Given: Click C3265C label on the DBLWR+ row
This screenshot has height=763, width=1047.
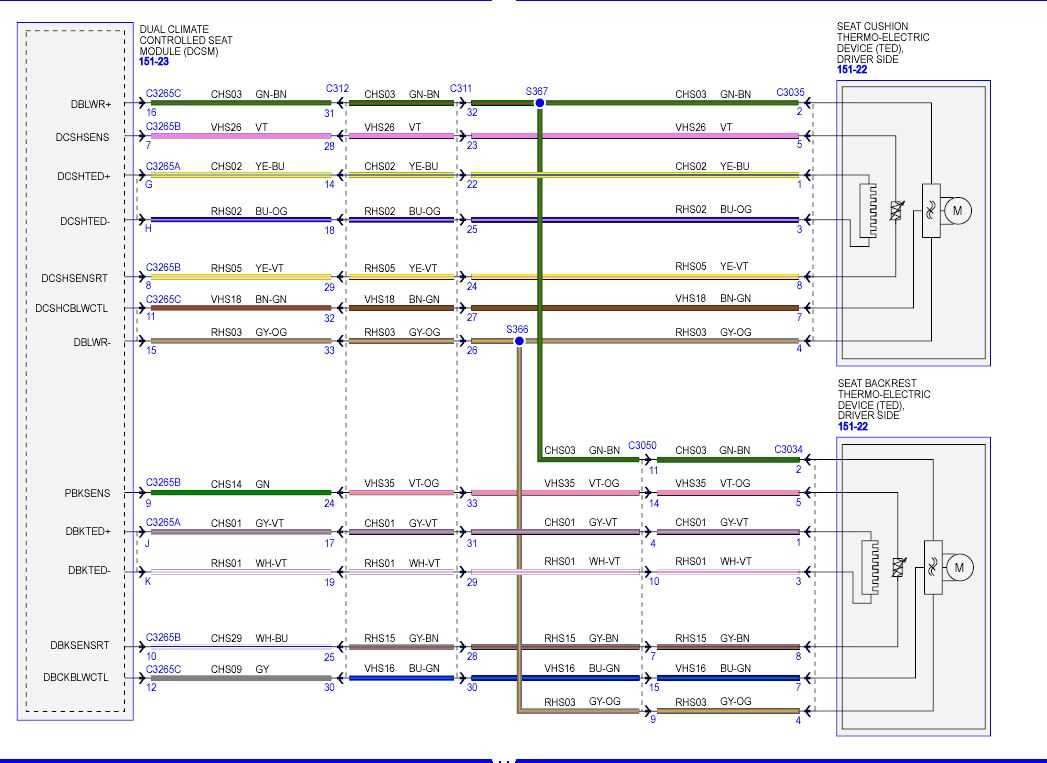Looking at the screenshot, I should click(x=163, y=93).
